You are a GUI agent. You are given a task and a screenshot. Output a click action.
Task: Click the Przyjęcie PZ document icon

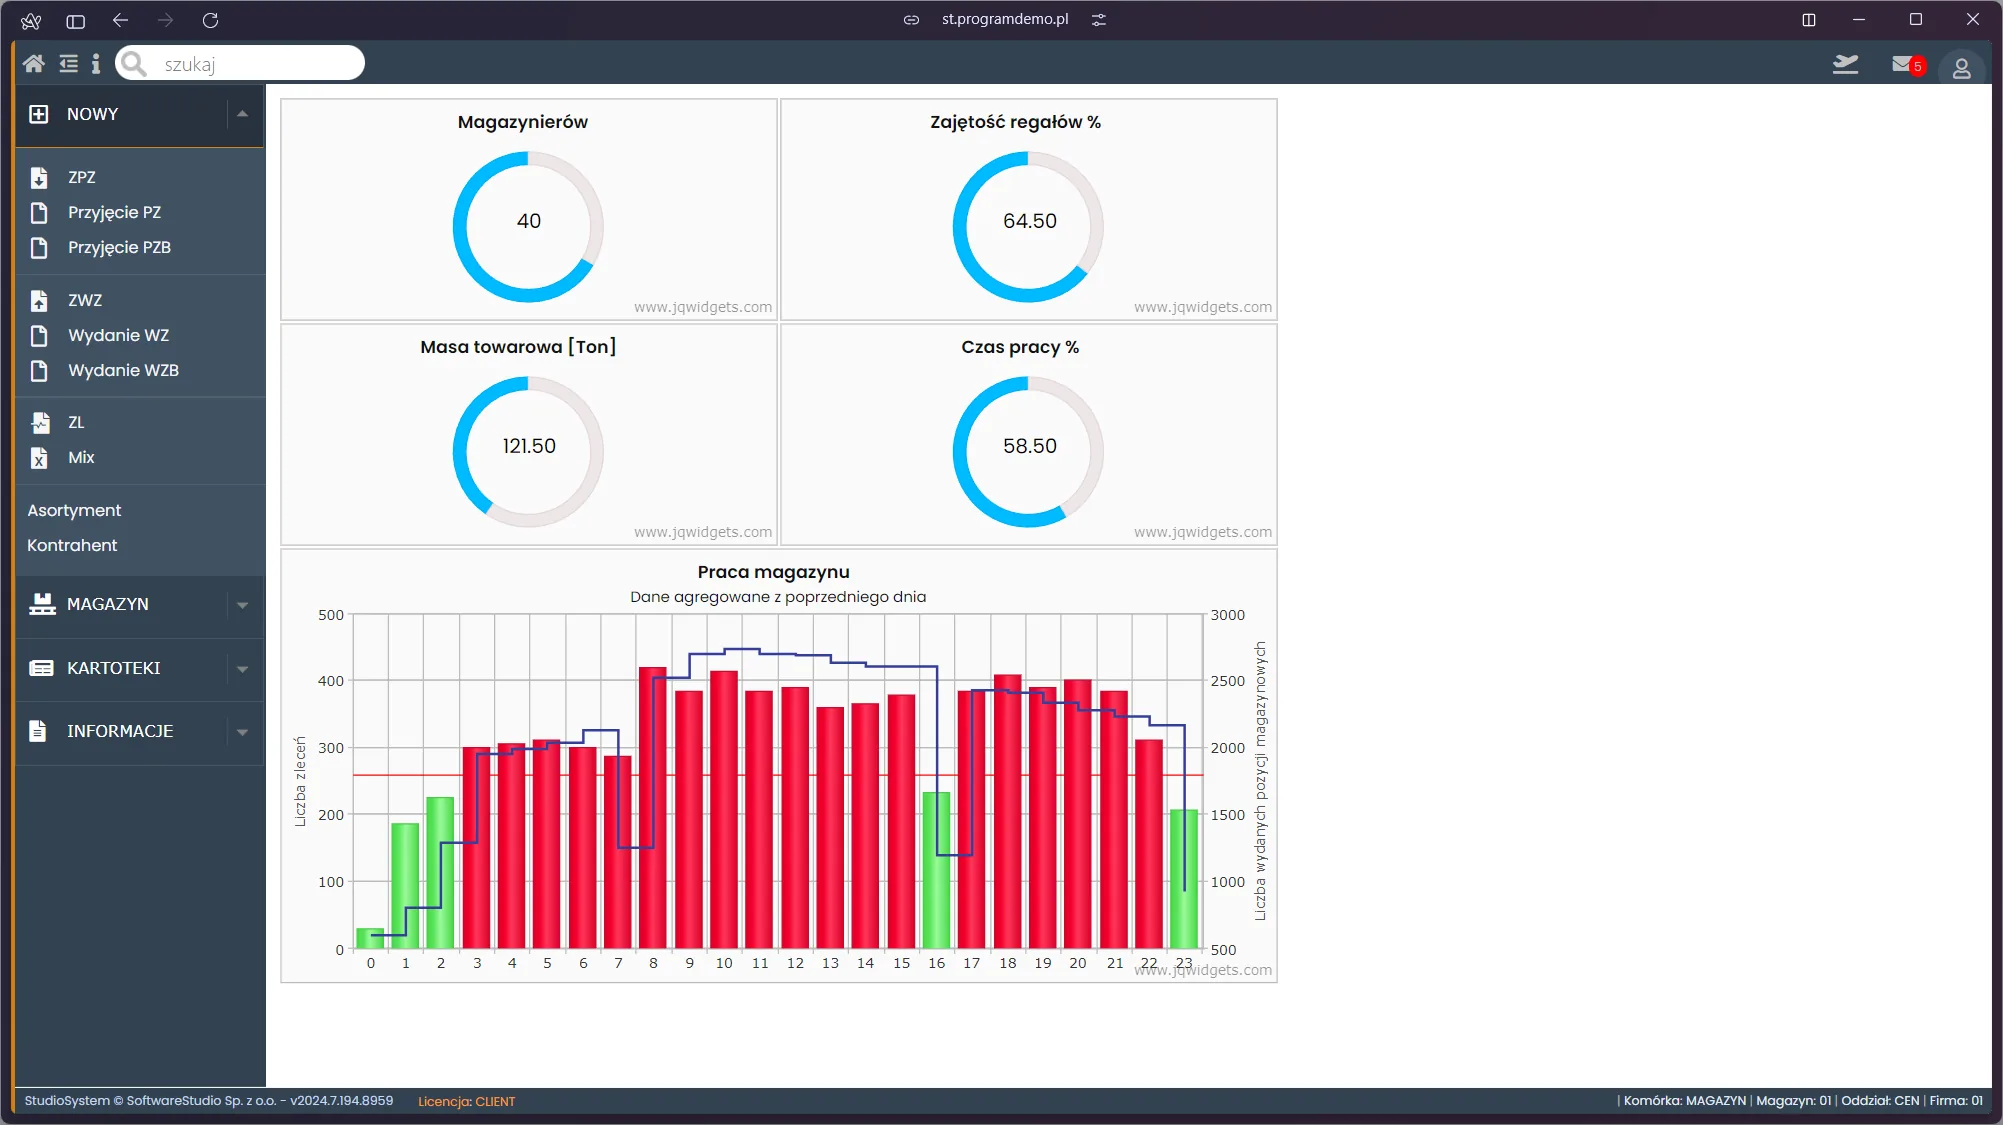tap(39, 212)
